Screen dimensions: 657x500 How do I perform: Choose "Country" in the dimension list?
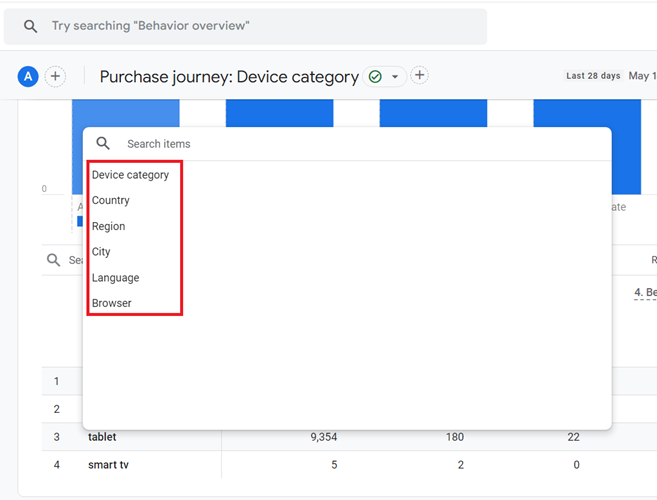click(111, 200)
